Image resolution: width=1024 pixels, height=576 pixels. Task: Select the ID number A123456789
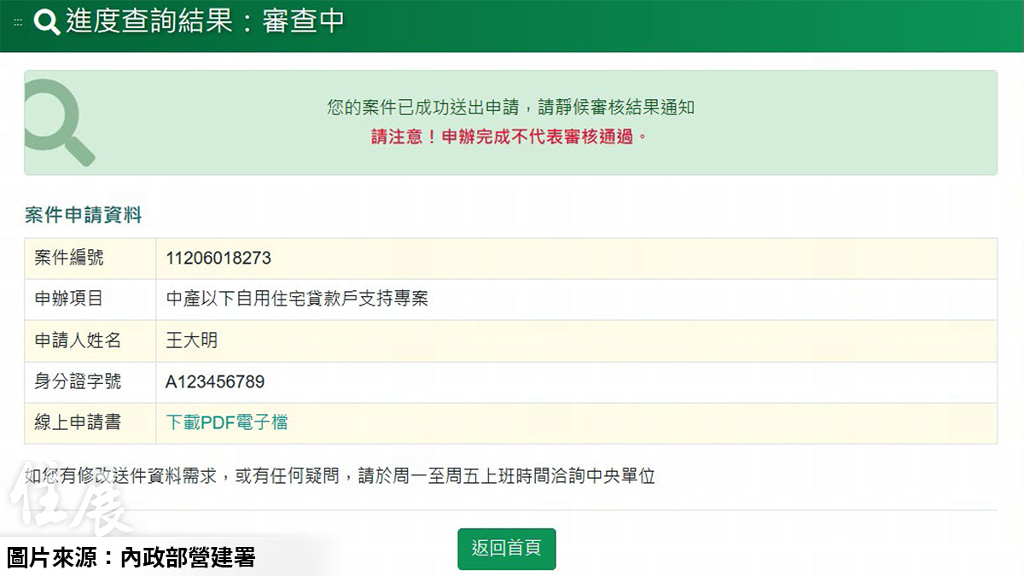pos(215,381)
